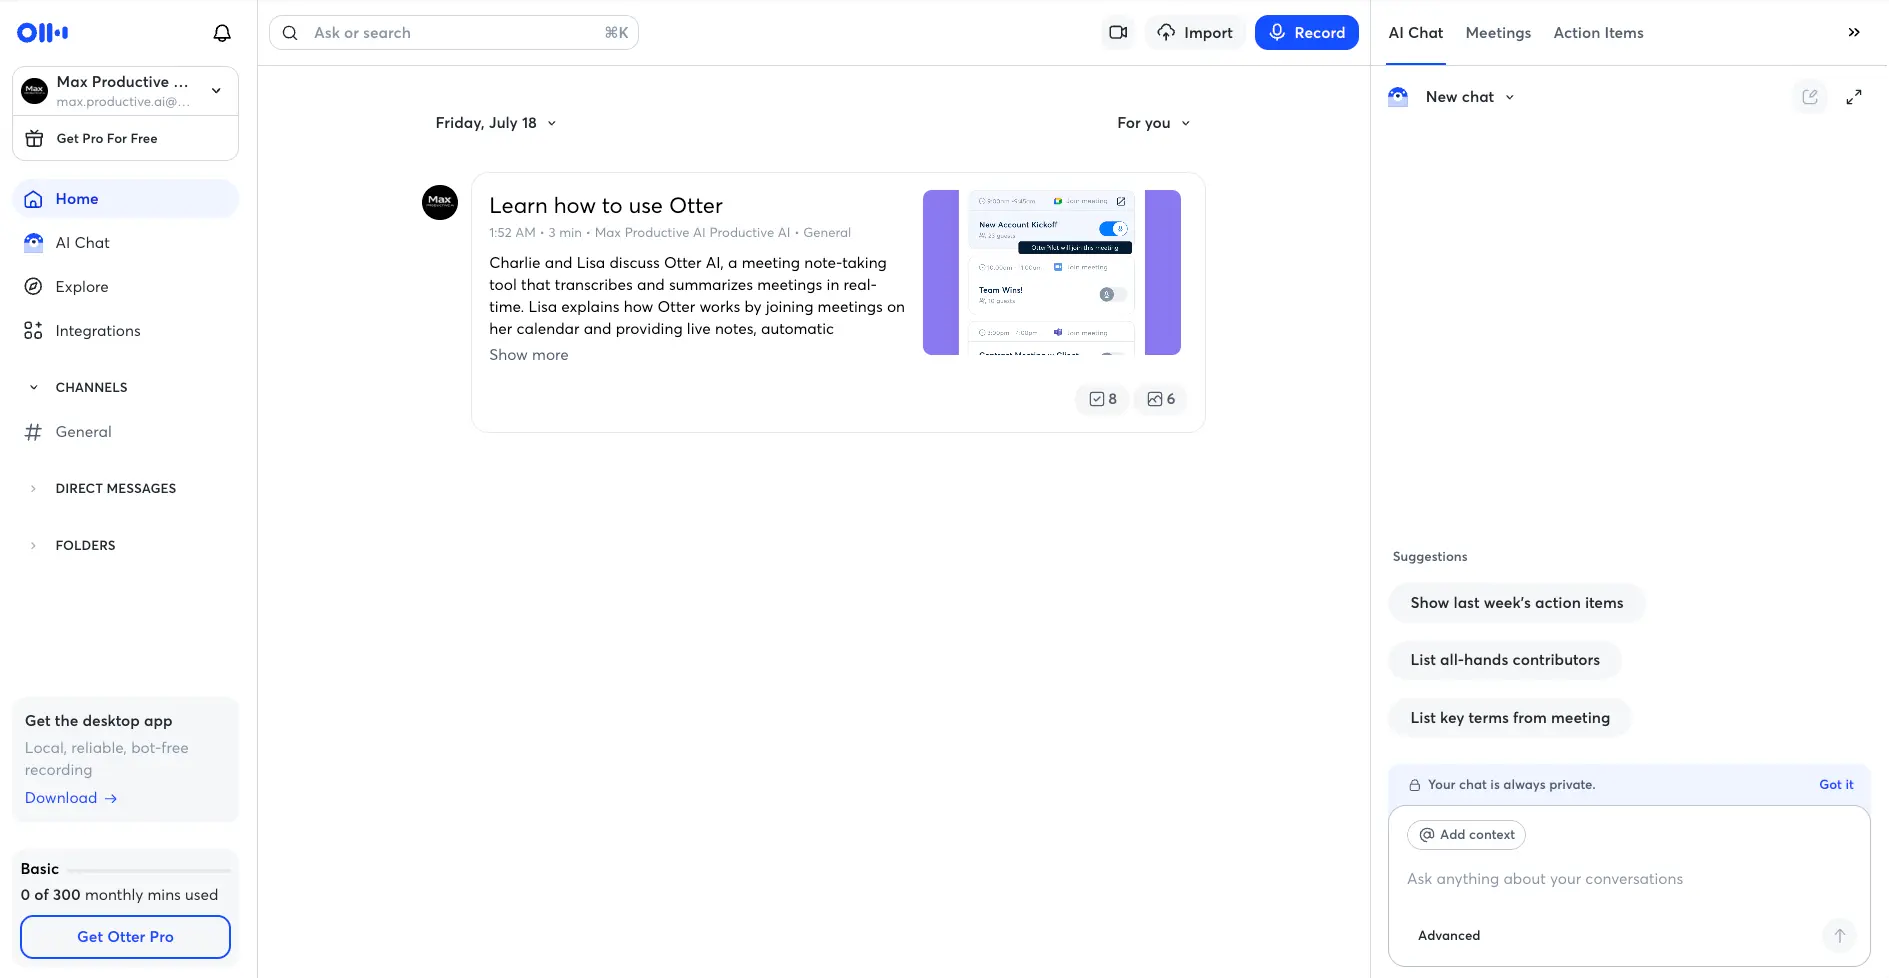Start a new chat via compose icon
Image resolution: width=1889 pixels, height=978 pixels.
click(x=1810, y=97)
